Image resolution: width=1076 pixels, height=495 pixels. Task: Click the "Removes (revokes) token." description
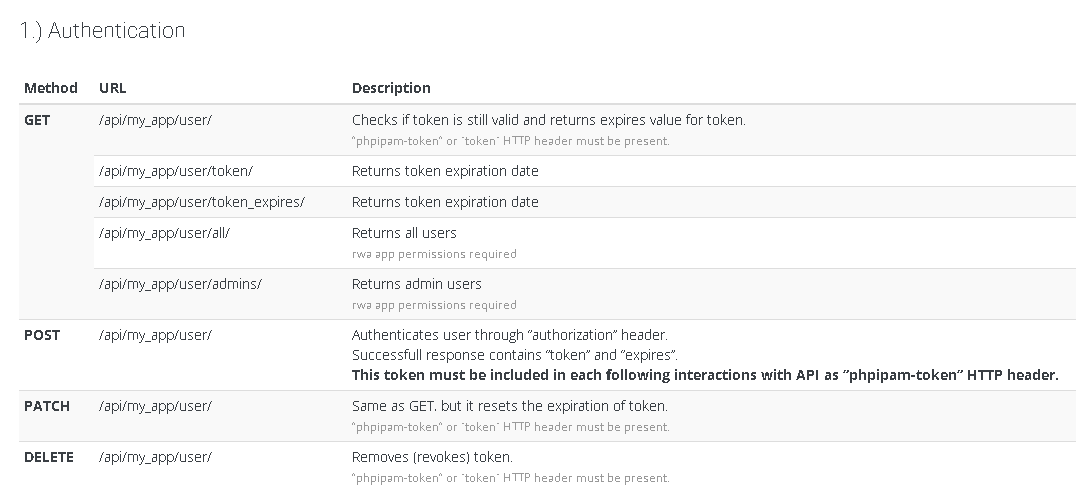click(x=432, y=457)
